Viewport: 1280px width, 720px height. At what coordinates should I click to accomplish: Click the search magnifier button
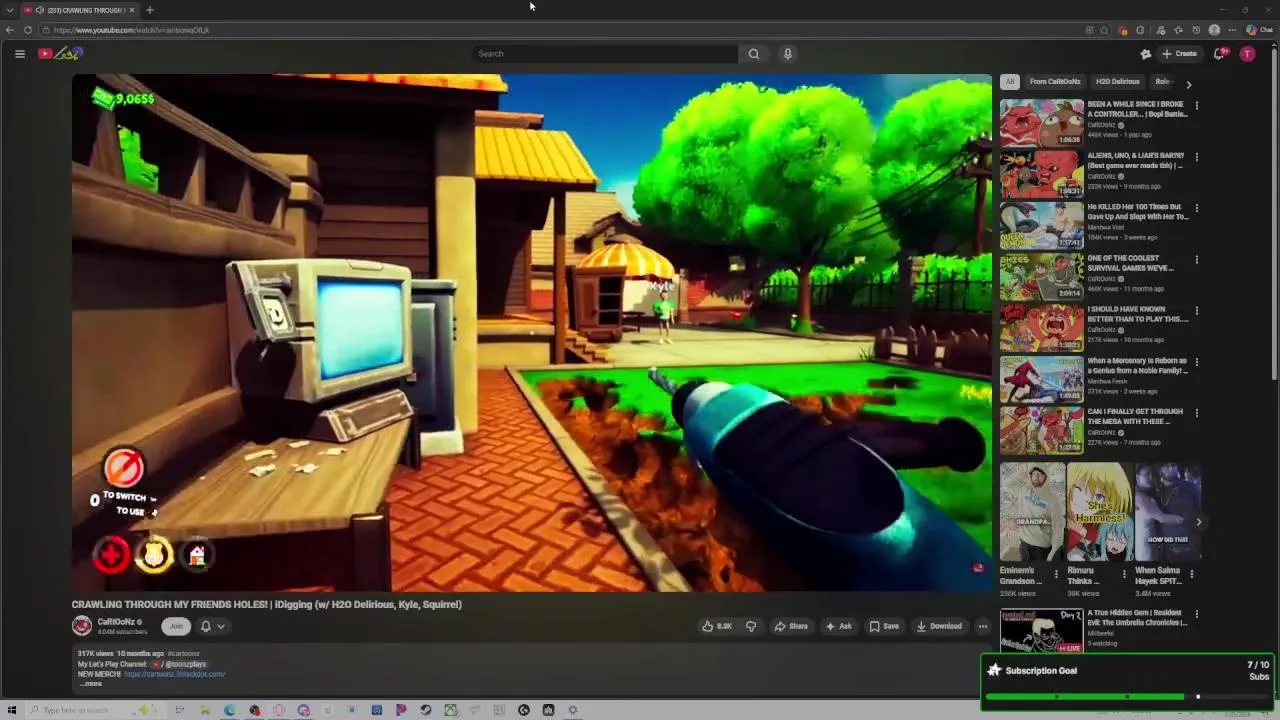pos(754,54)
